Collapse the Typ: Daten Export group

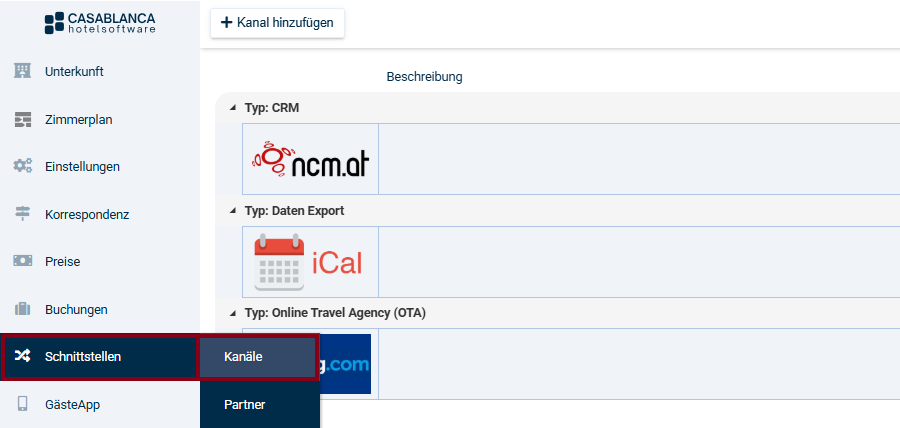pos(233,211)
